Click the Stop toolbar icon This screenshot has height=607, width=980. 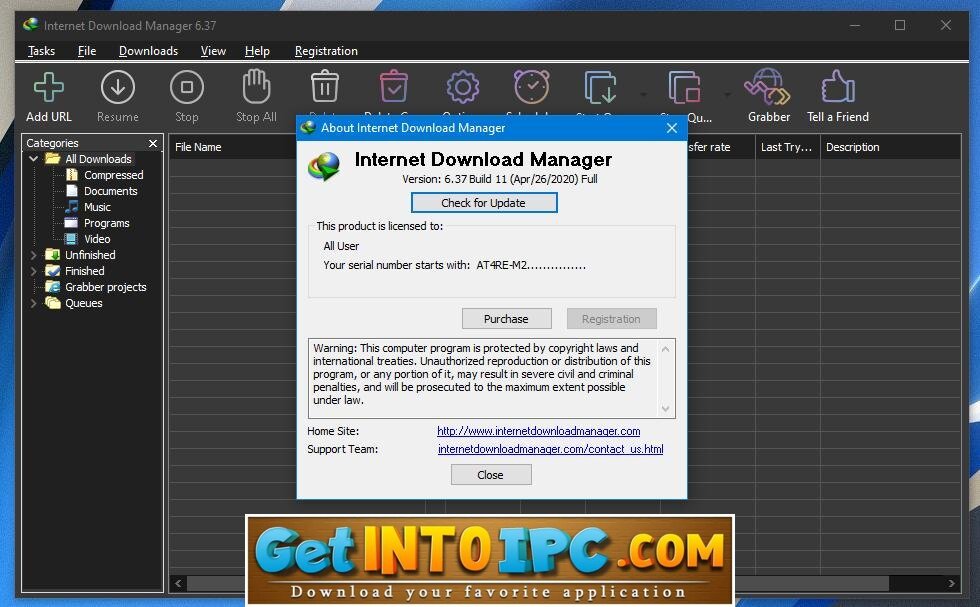point(186,87)
